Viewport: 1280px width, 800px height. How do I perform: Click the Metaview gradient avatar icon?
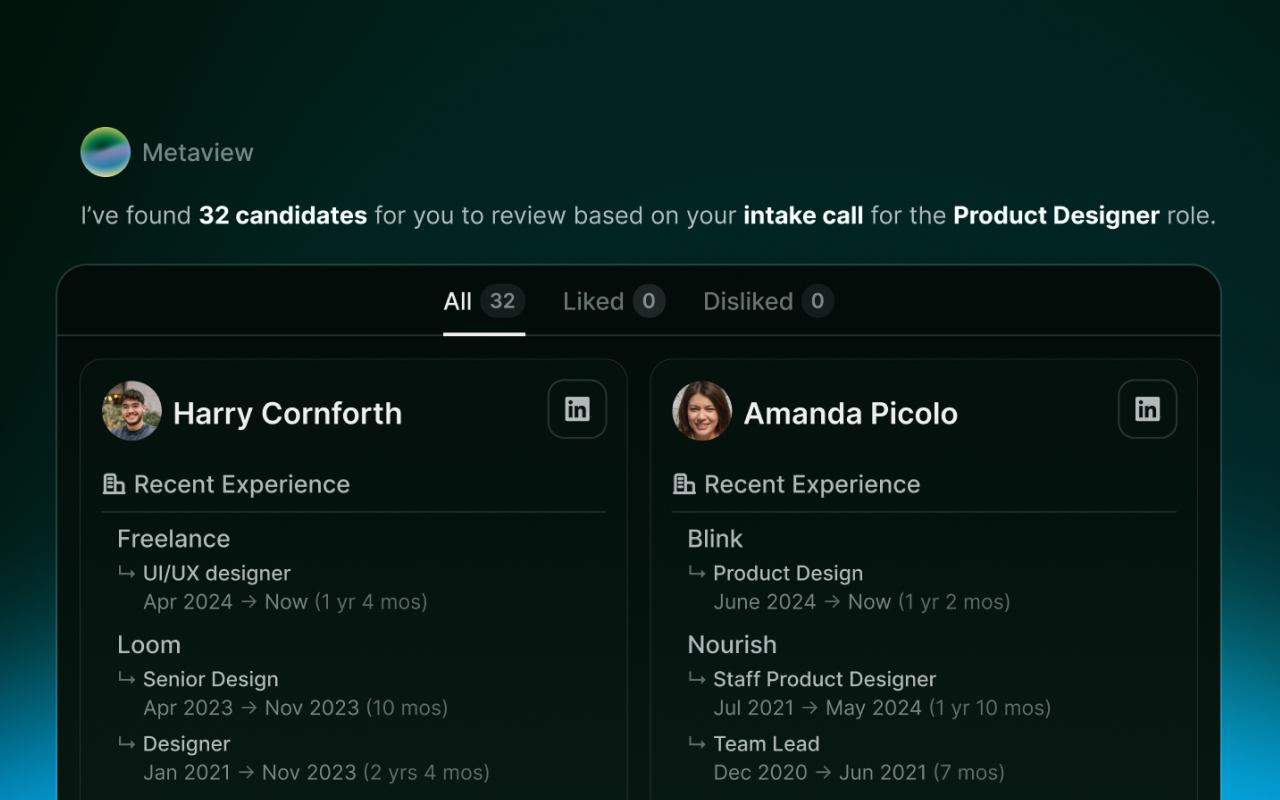pyautogui.click(x=106, y=152)
